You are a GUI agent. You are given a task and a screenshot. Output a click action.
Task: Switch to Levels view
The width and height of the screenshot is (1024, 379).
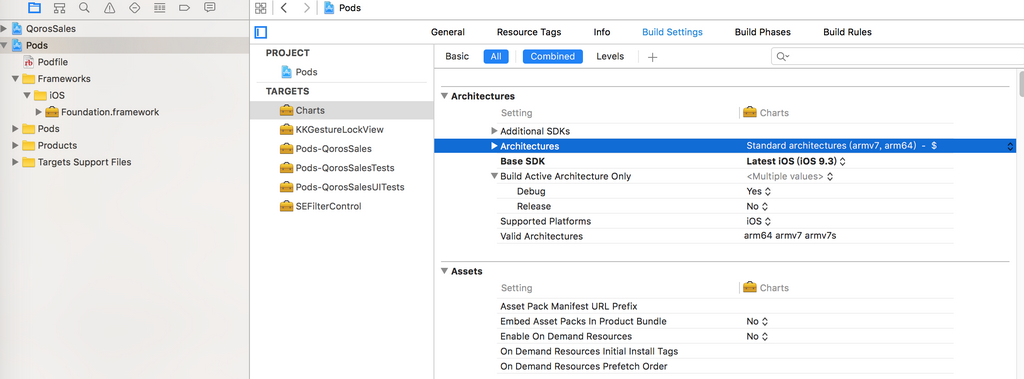(610, 56)
